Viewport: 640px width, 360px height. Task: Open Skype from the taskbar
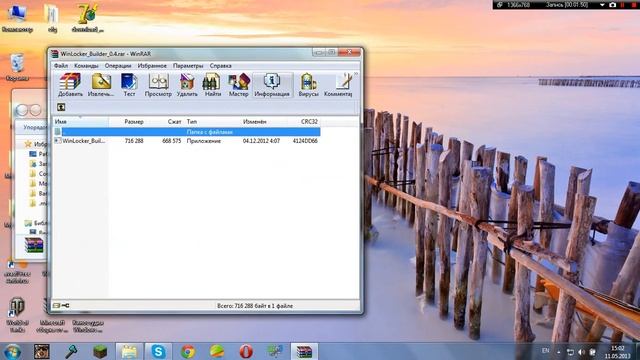pos(158,351)
